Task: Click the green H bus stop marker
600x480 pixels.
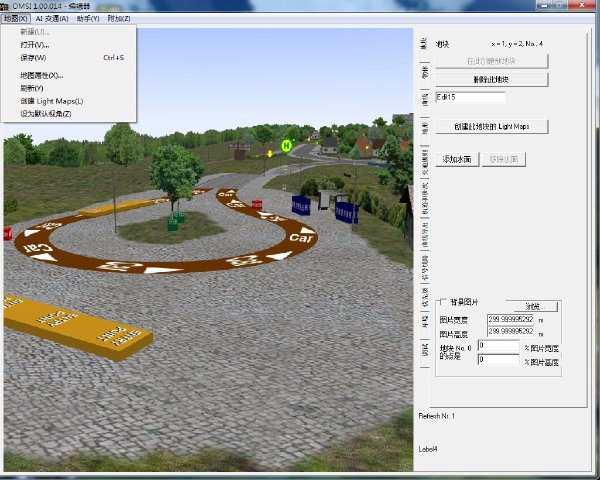Action: click(x=286, y=145)
